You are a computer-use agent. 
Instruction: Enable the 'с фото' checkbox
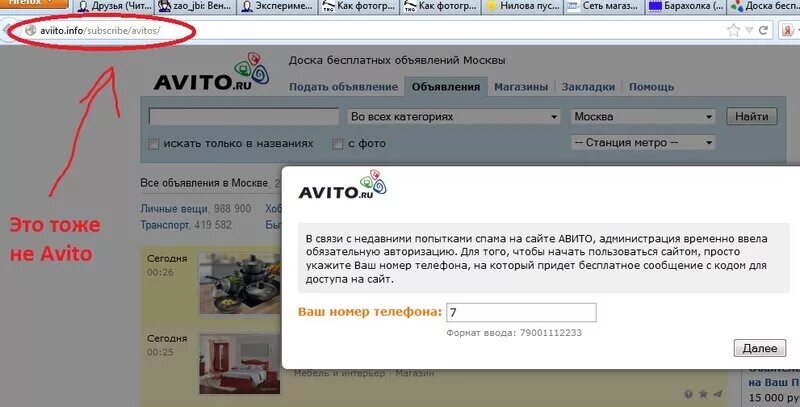[337, 144]
